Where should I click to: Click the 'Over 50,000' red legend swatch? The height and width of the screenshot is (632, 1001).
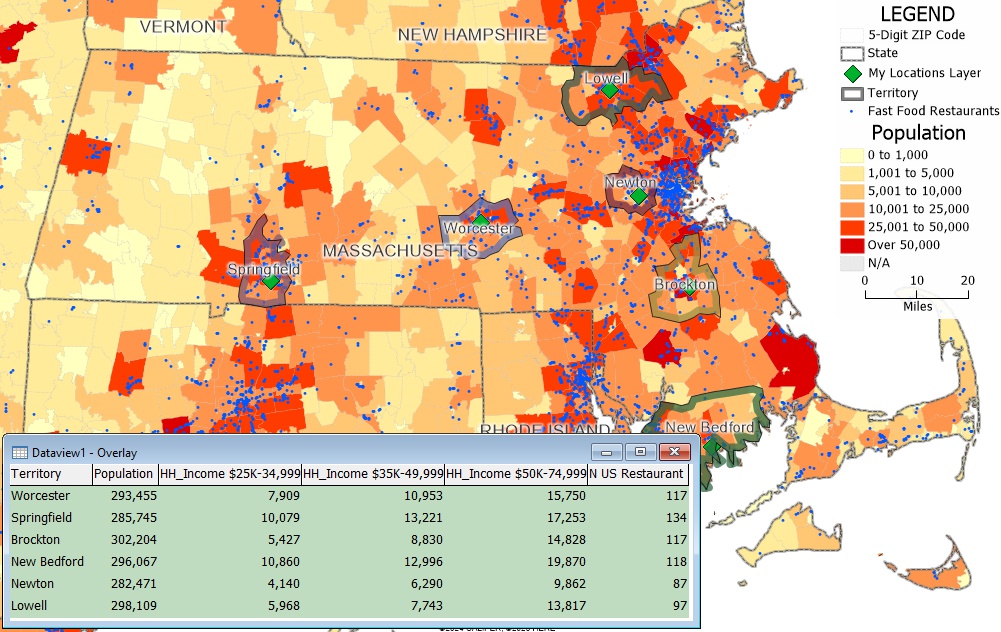(x=851, y=244)
